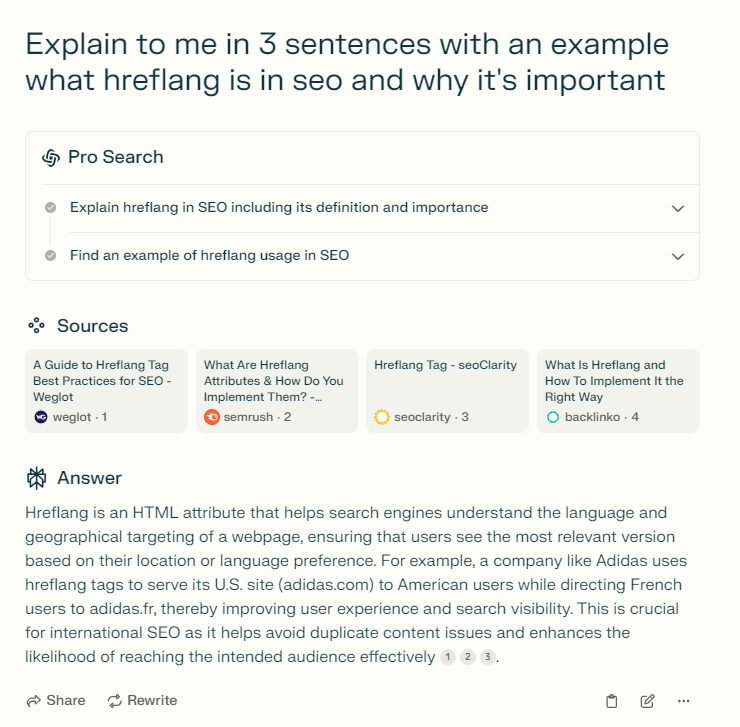740x727 pixels.
Task: Click the semrush source favicon
Action: pyautogui.click(x=212, y=417)
